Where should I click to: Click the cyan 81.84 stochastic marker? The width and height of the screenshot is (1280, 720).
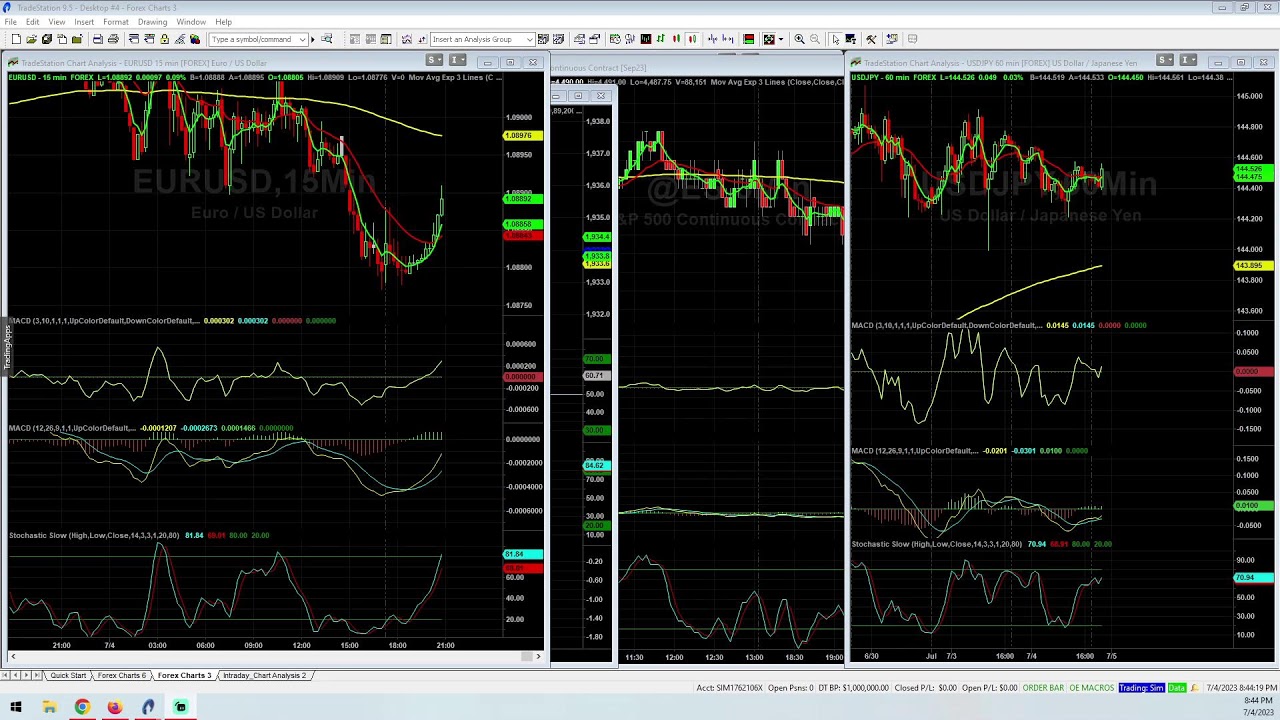523,554
